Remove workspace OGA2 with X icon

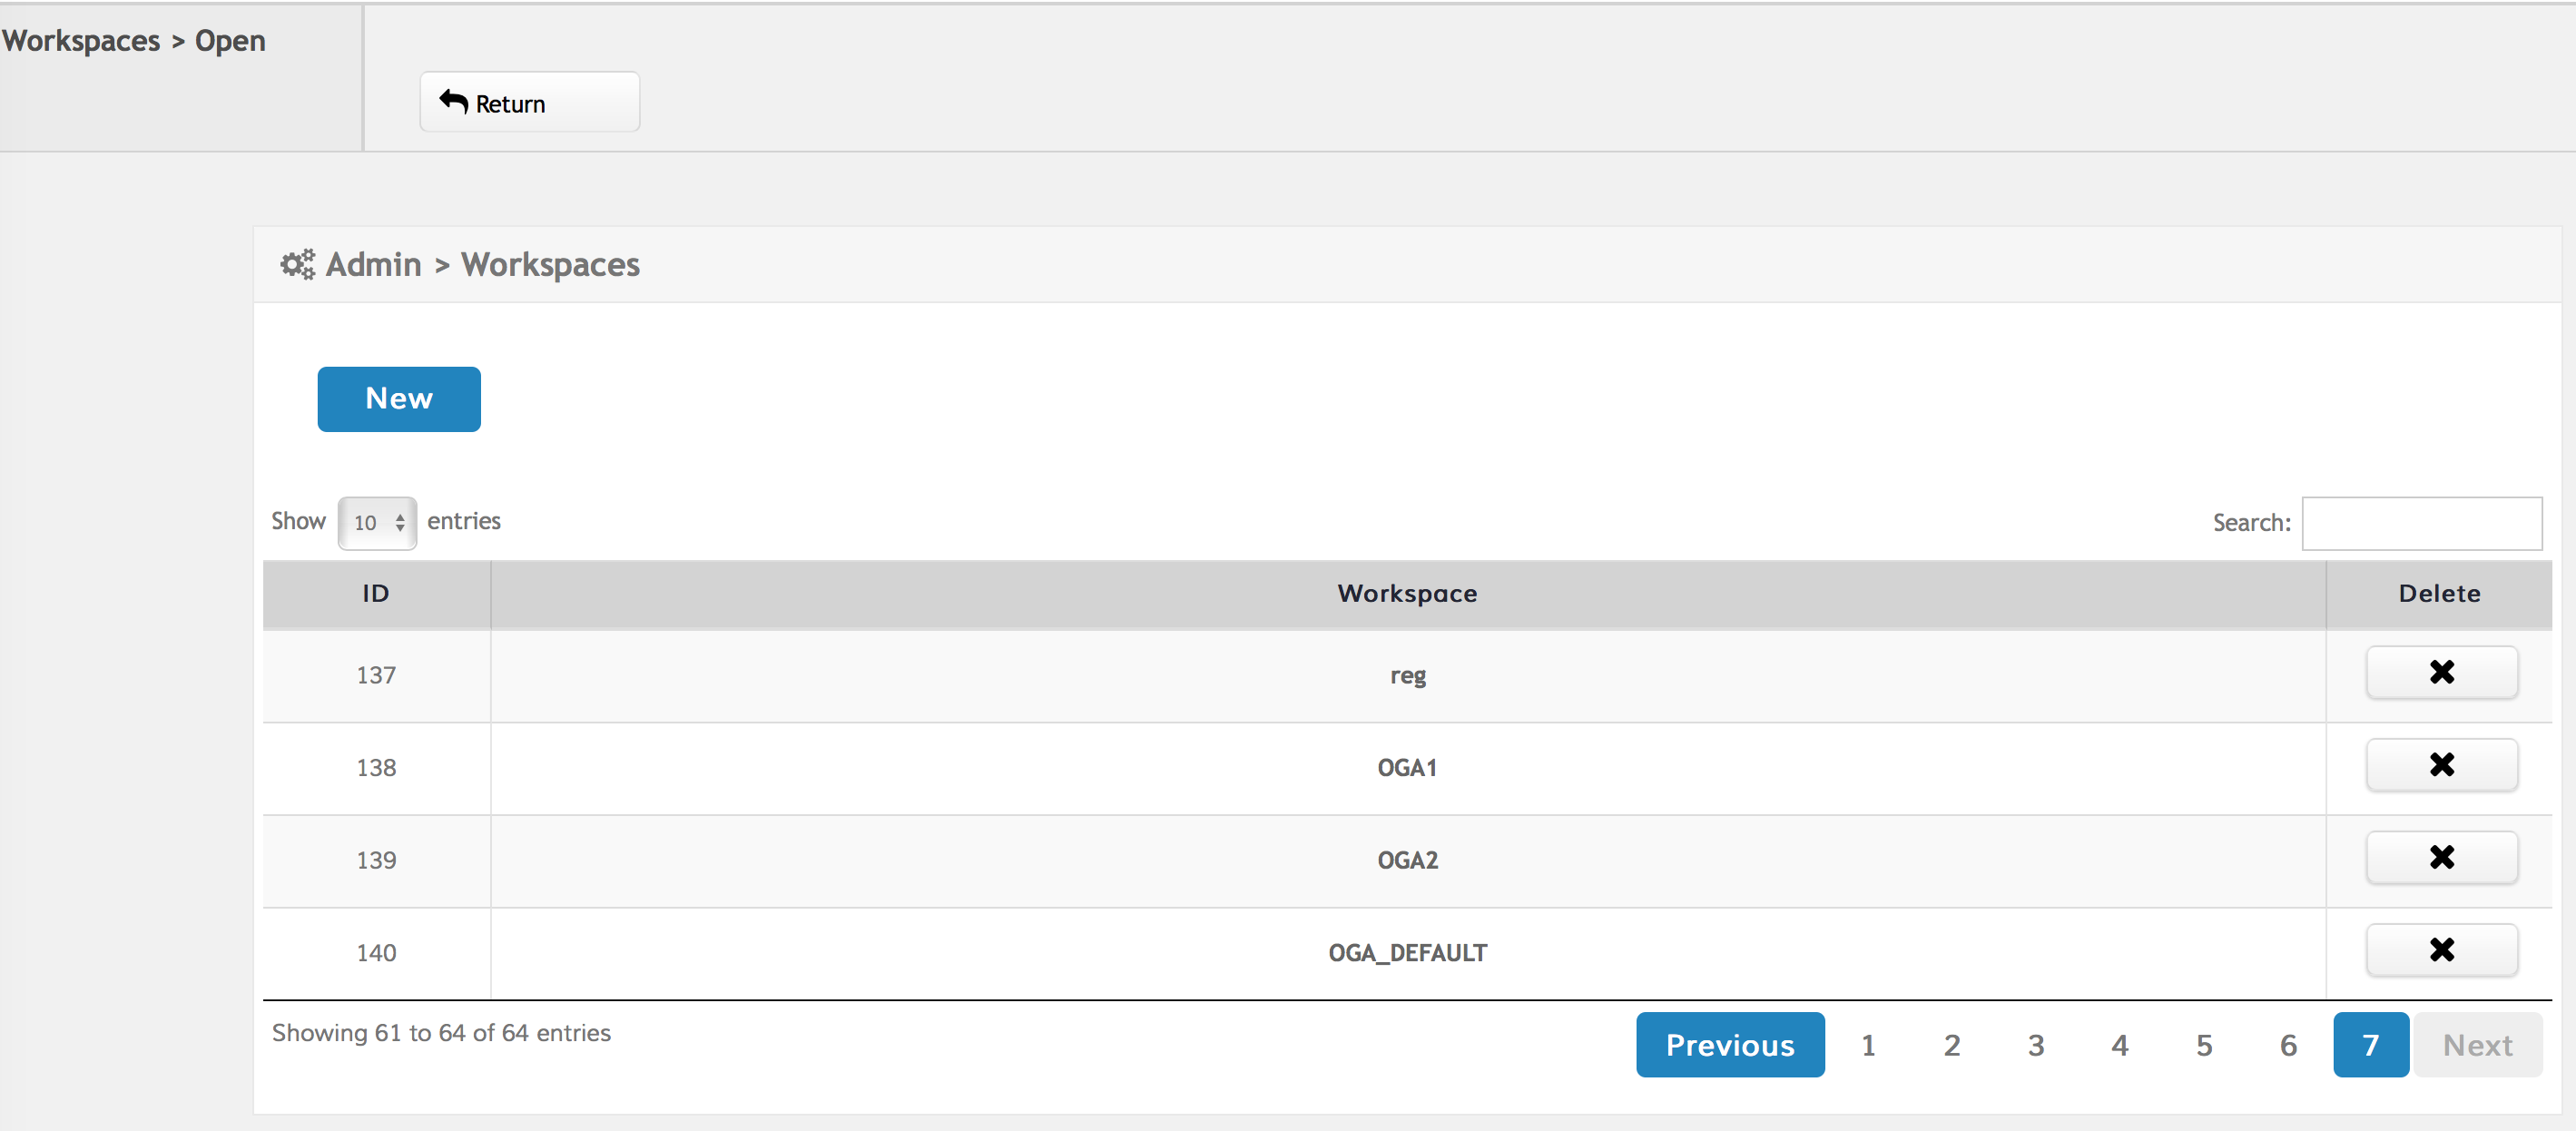(x=2440, y=857)
